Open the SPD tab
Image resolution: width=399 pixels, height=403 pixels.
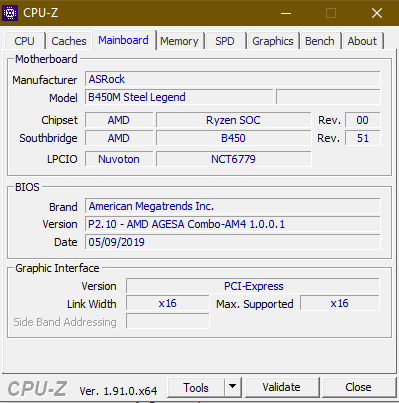pyautogui.click(x=225, y=41)
